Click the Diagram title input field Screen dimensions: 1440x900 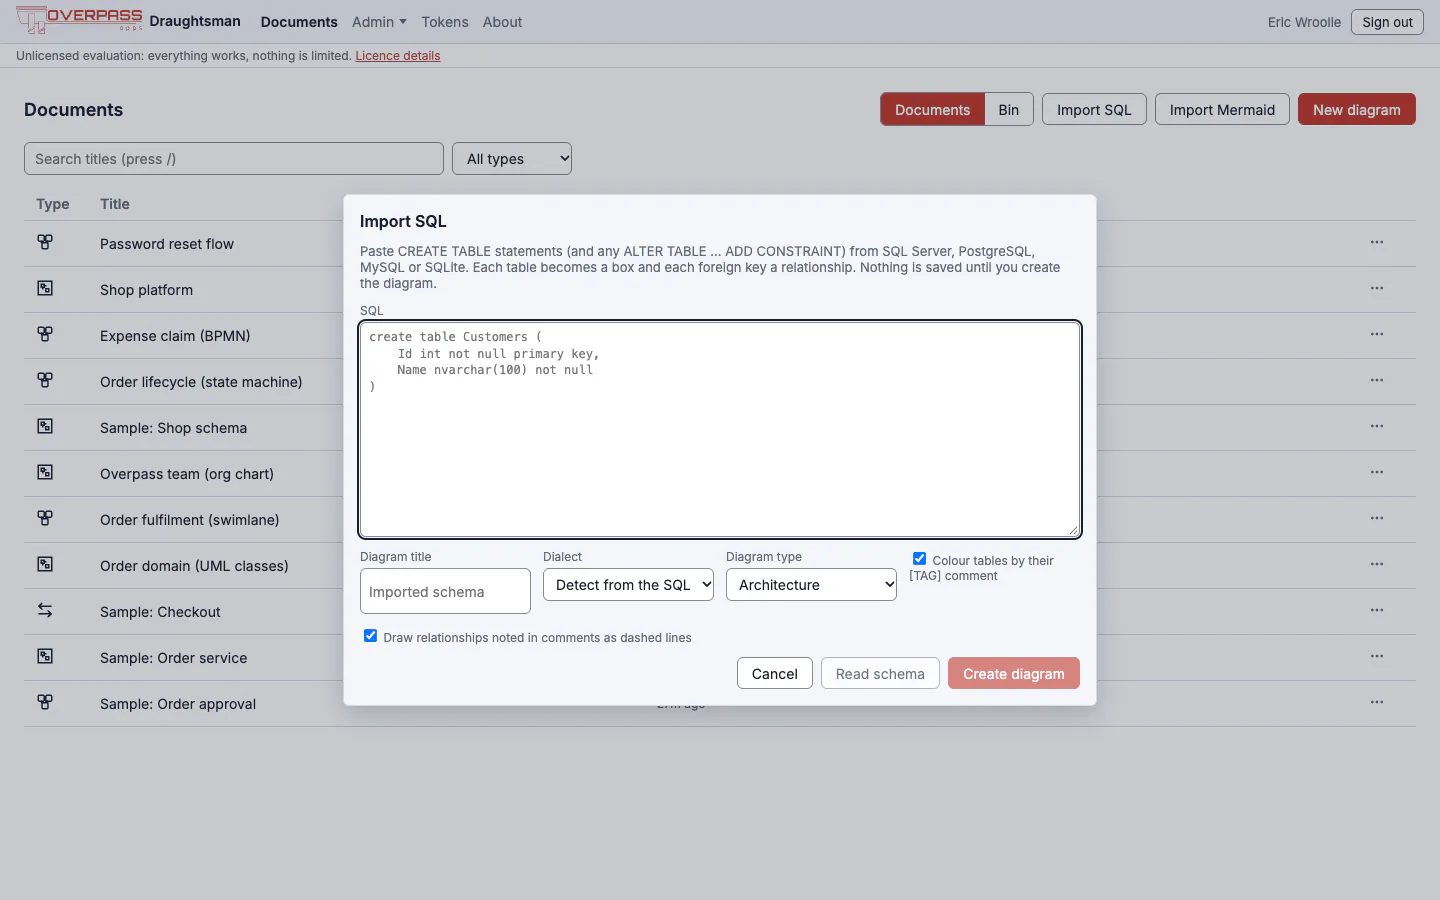(445, 591)
